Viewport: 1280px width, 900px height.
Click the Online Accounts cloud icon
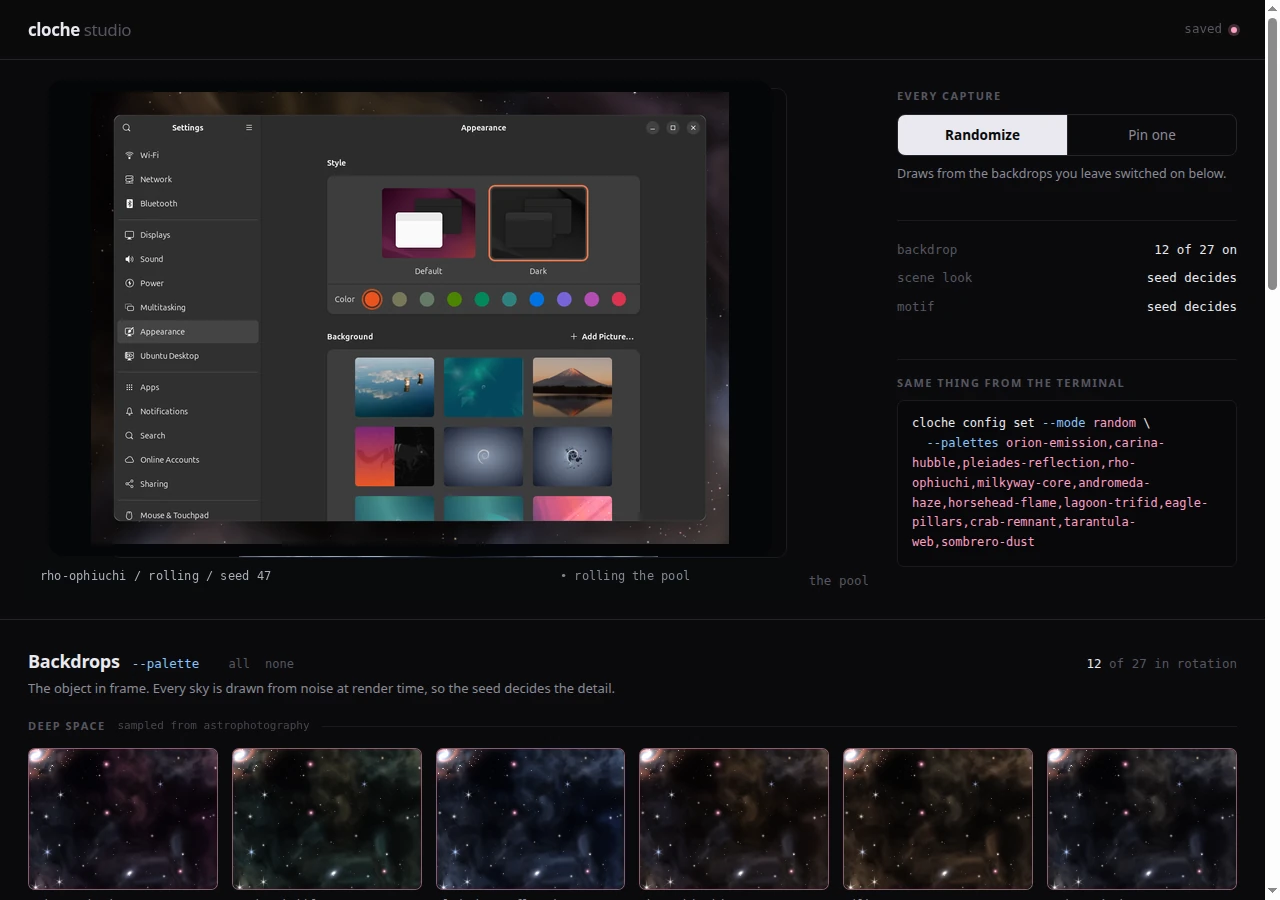(129, 459)
